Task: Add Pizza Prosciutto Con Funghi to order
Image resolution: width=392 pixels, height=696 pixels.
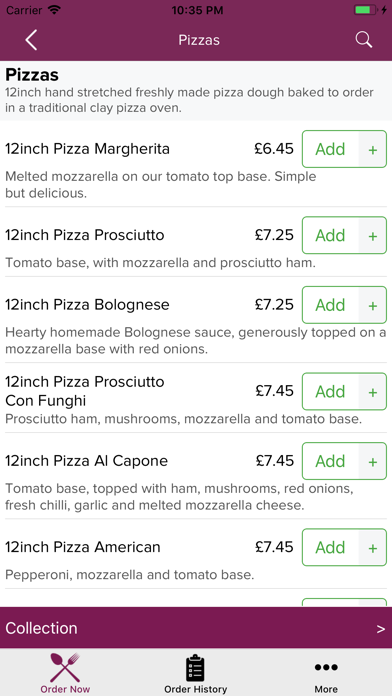Action: coord(330,391)
